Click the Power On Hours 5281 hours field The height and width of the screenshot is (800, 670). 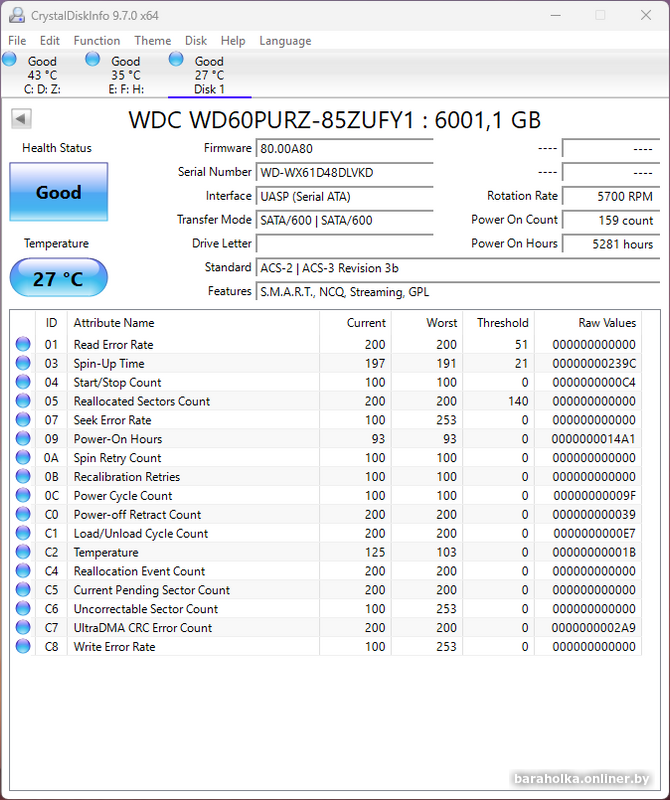pyautogui.click(x=611, y=244)
